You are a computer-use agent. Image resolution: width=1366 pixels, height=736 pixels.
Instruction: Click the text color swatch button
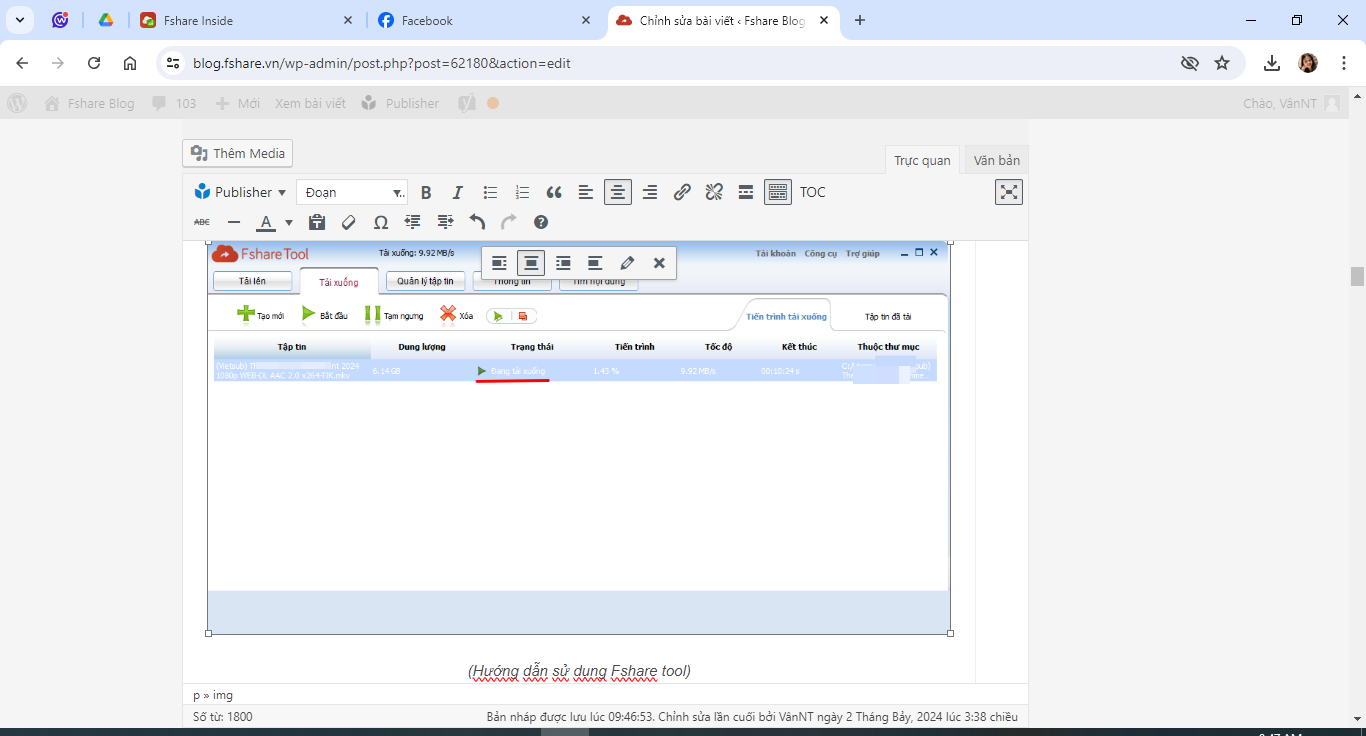[x=266, y=222]
